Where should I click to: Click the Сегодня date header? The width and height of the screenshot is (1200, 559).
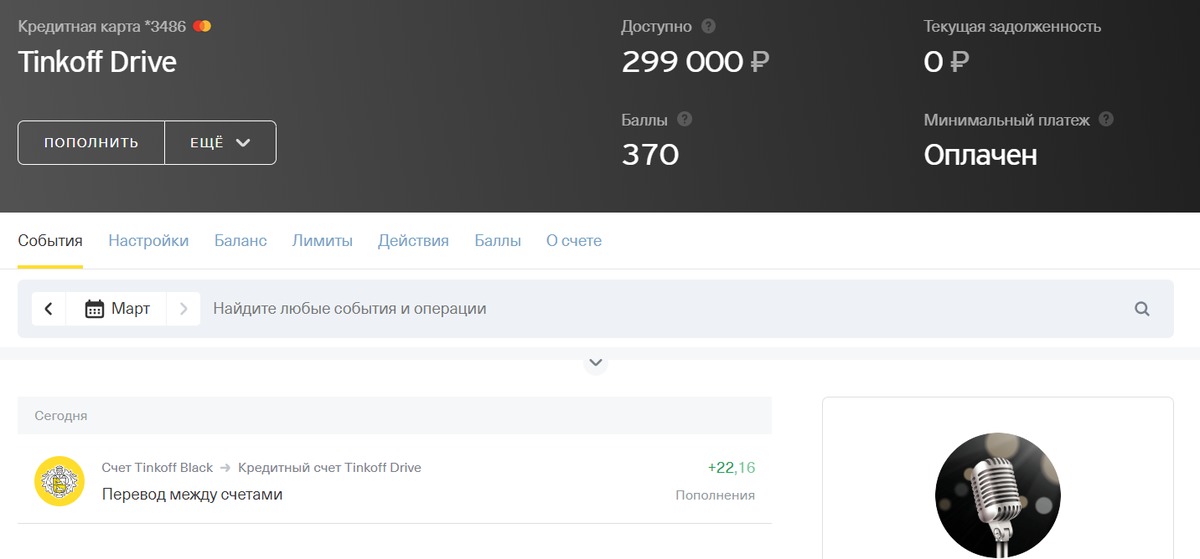(61, 416)
